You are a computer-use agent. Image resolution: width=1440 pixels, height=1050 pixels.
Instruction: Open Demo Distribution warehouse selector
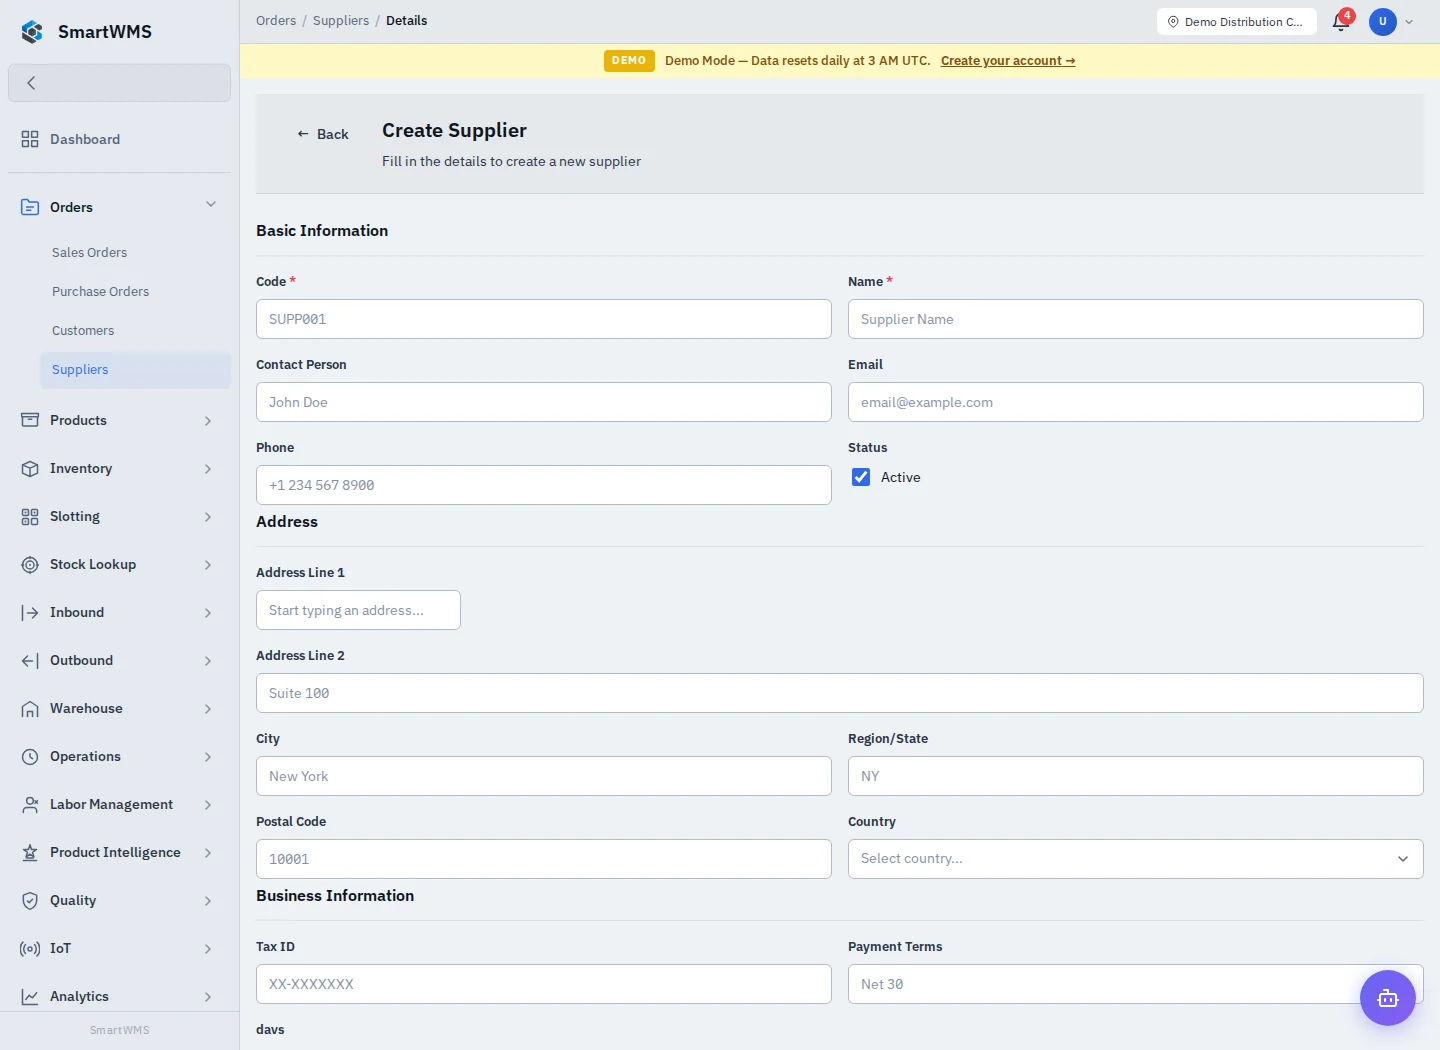coord(1237,21)
